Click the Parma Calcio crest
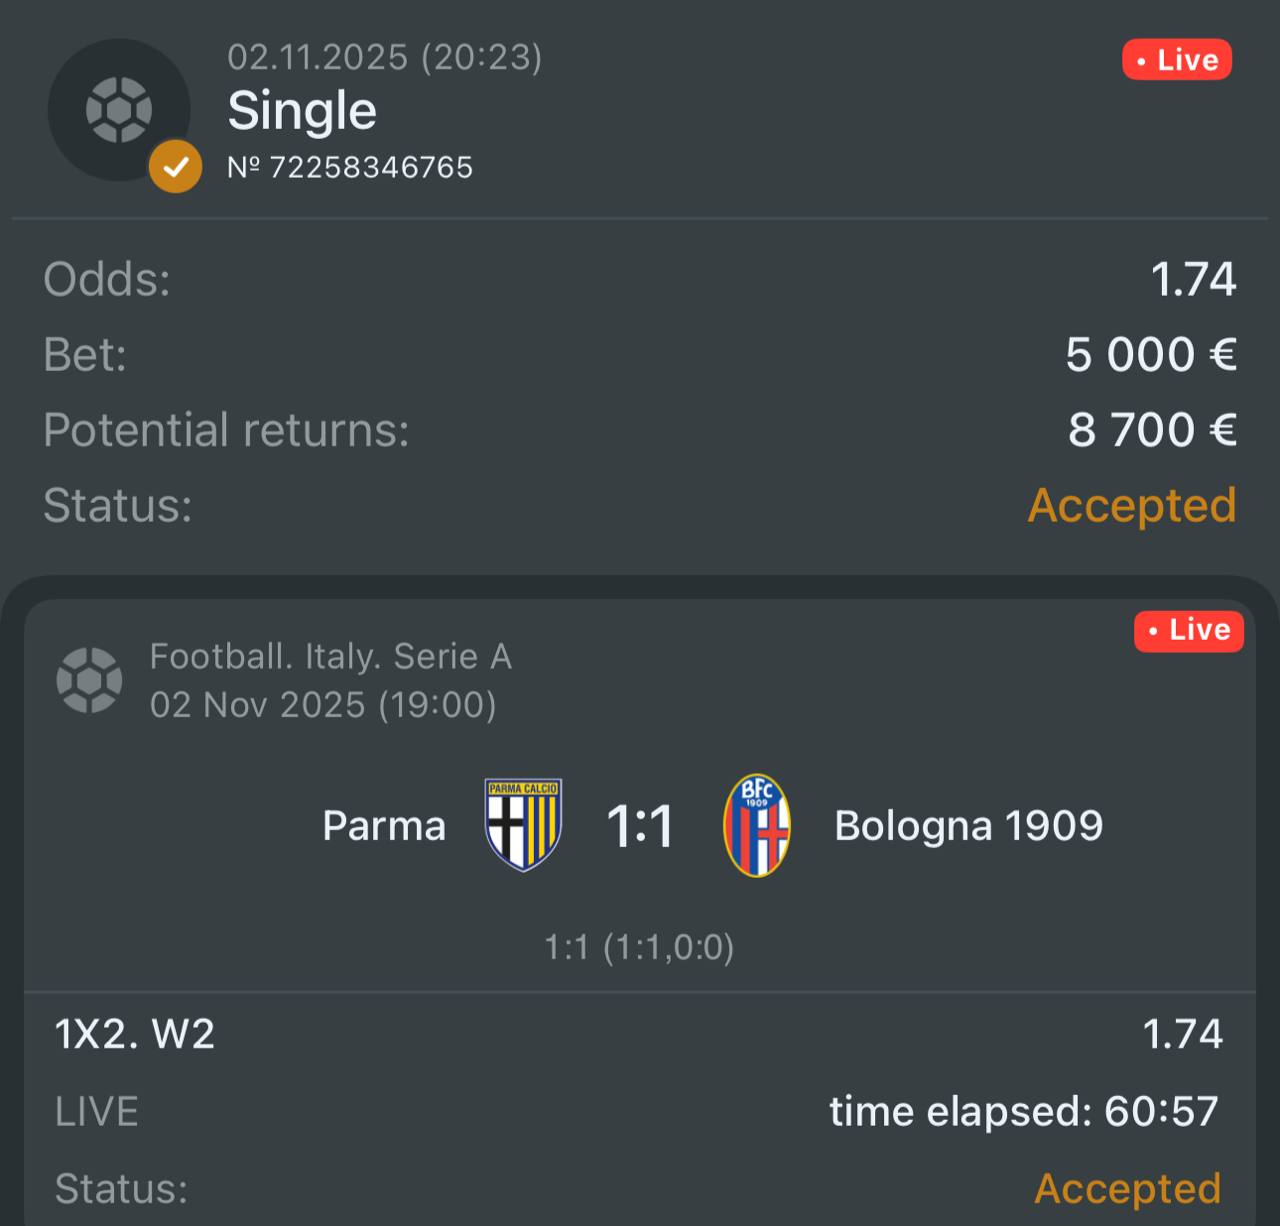1280x1226 pixels. 523,825
